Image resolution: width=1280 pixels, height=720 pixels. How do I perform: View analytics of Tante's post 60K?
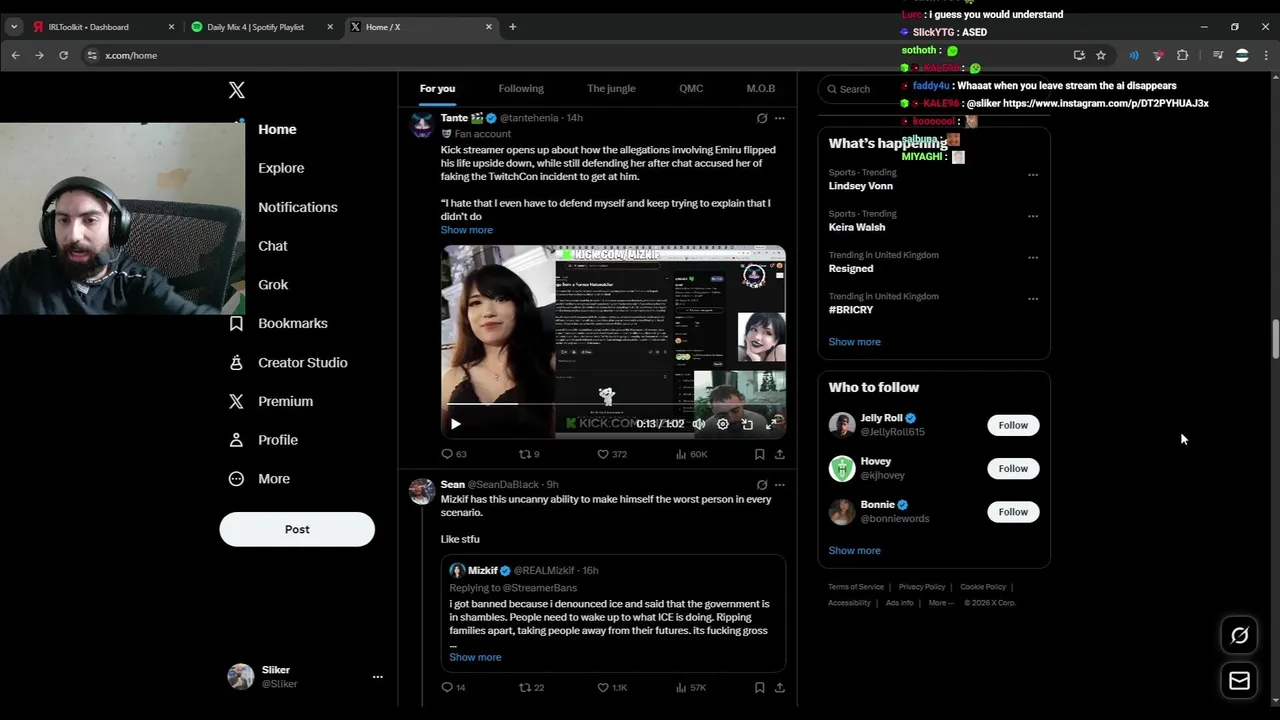691,454
